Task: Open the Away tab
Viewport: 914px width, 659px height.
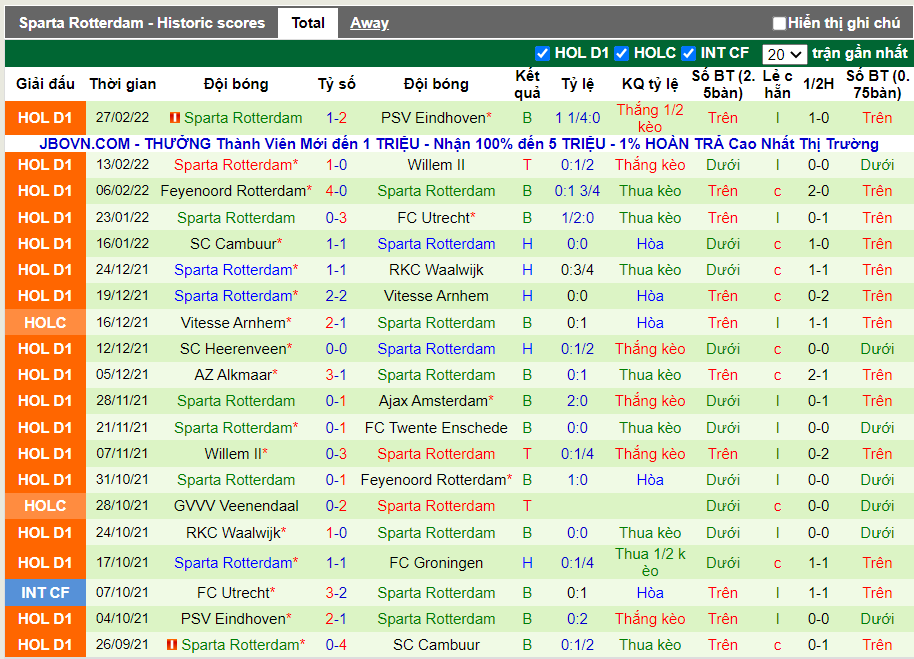Action: tap(369, 23)
